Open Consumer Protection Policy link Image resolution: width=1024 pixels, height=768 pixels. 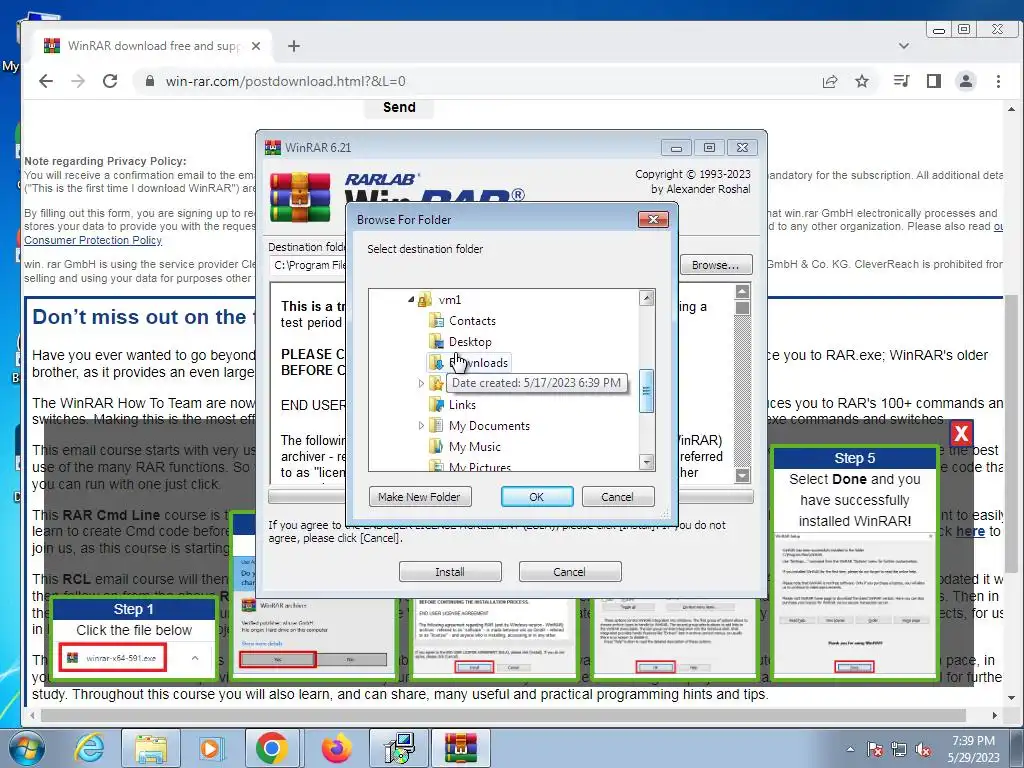pos(93,240)
